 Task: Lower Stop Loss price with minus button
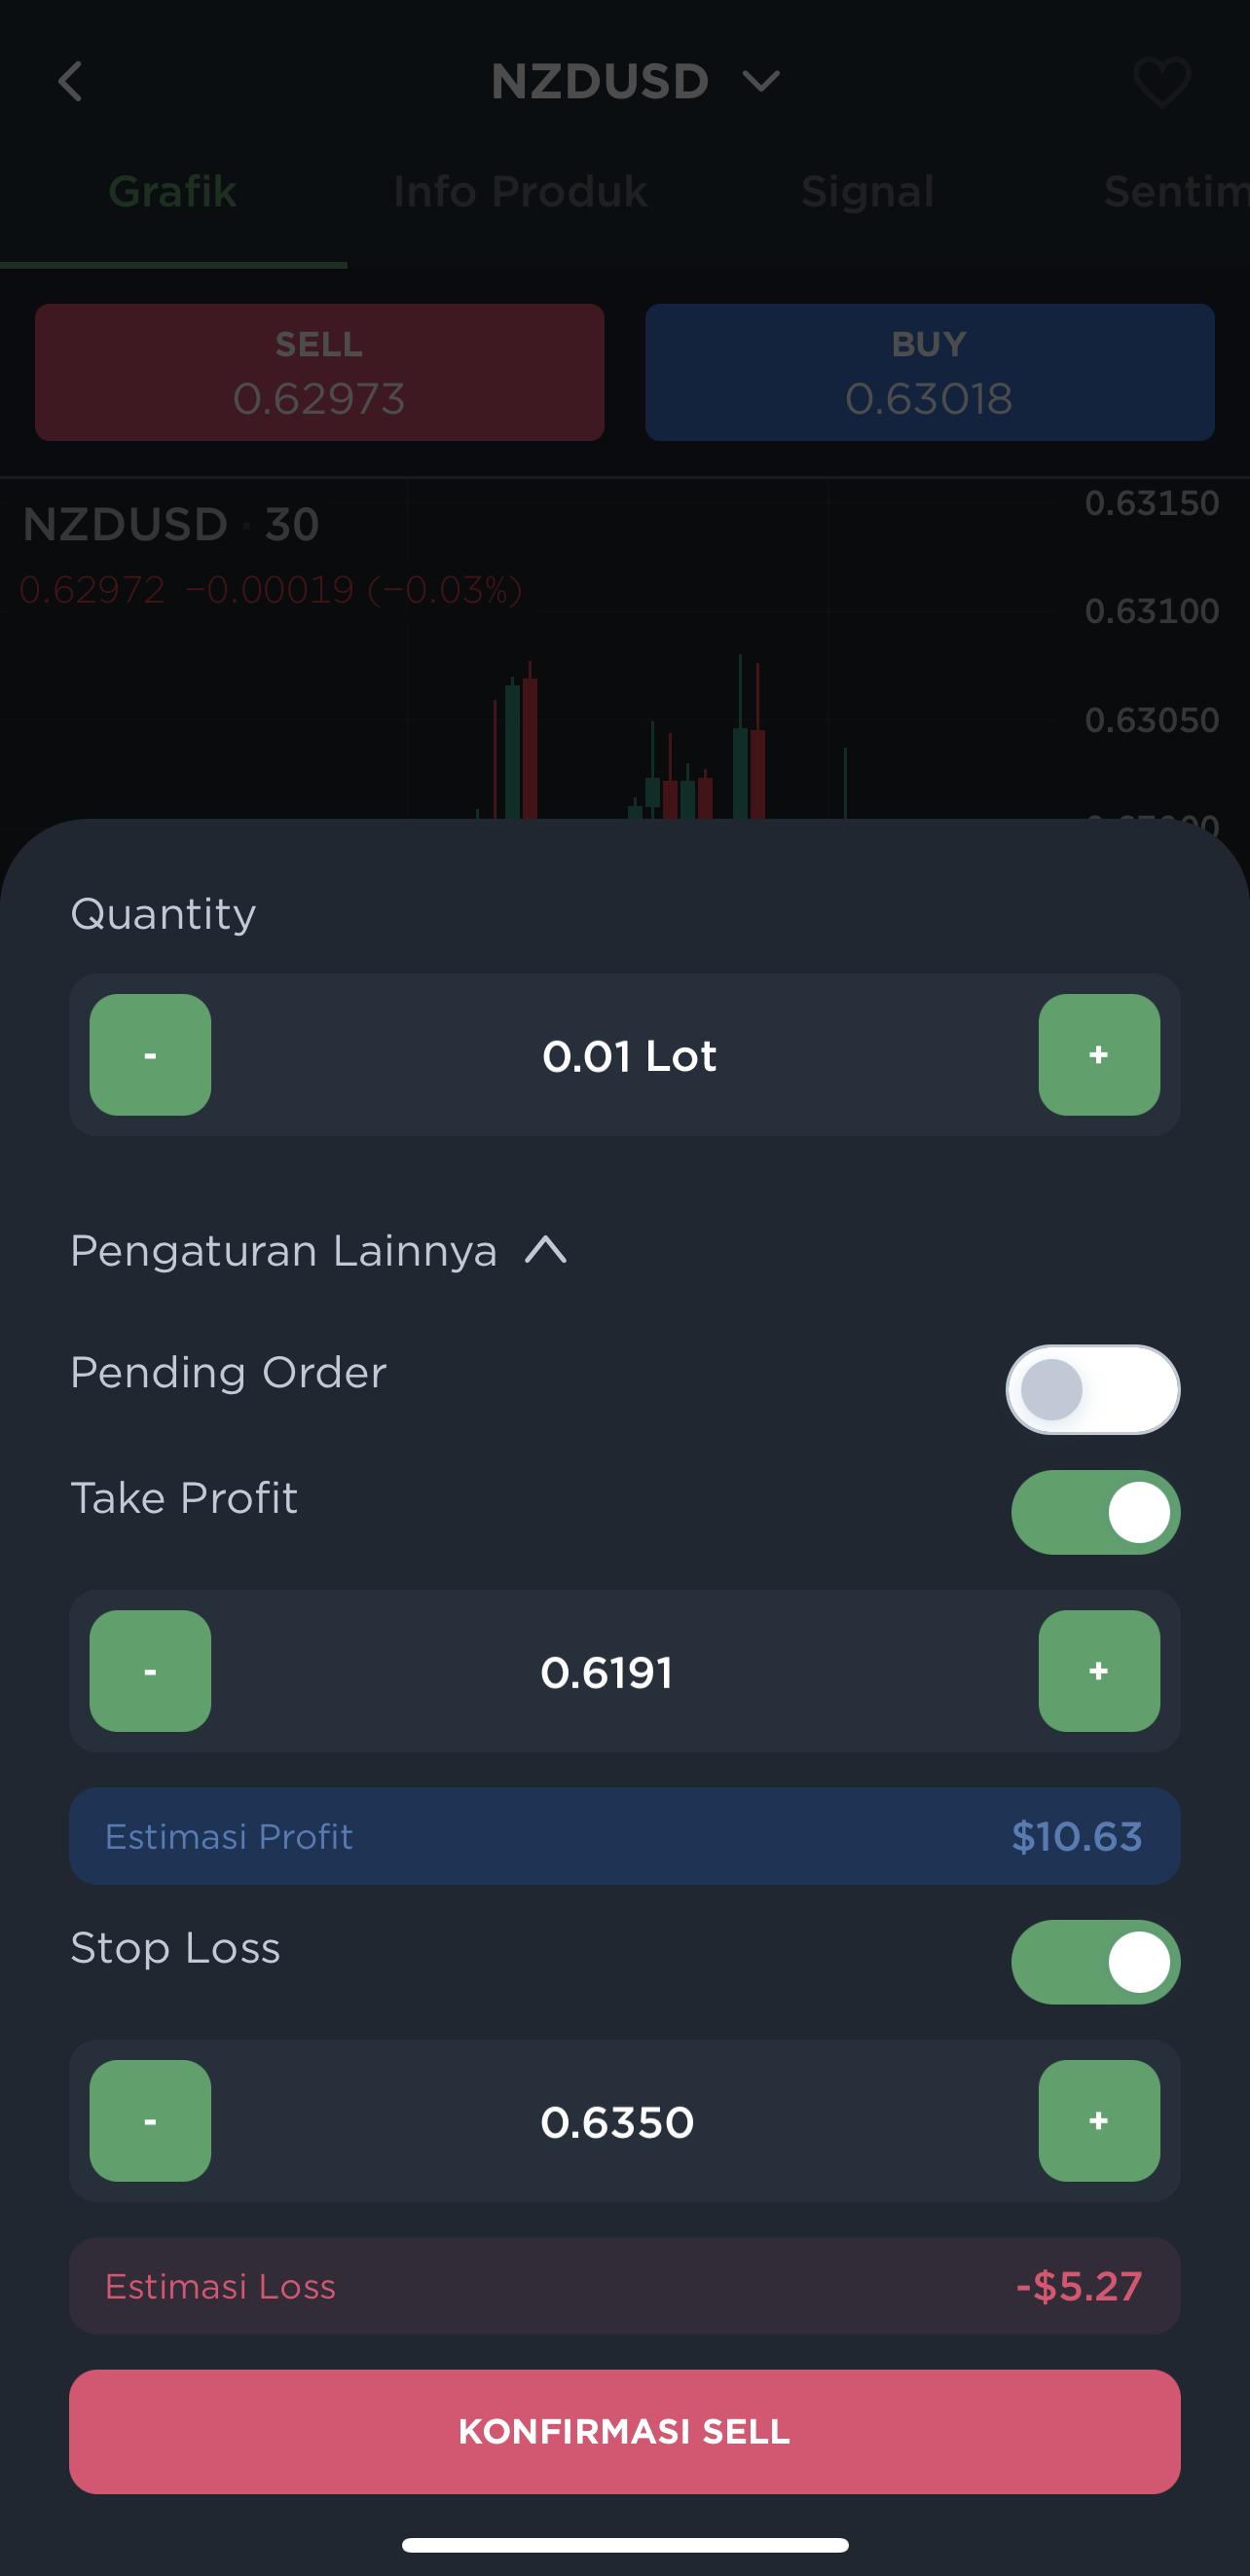[150, 2120]
